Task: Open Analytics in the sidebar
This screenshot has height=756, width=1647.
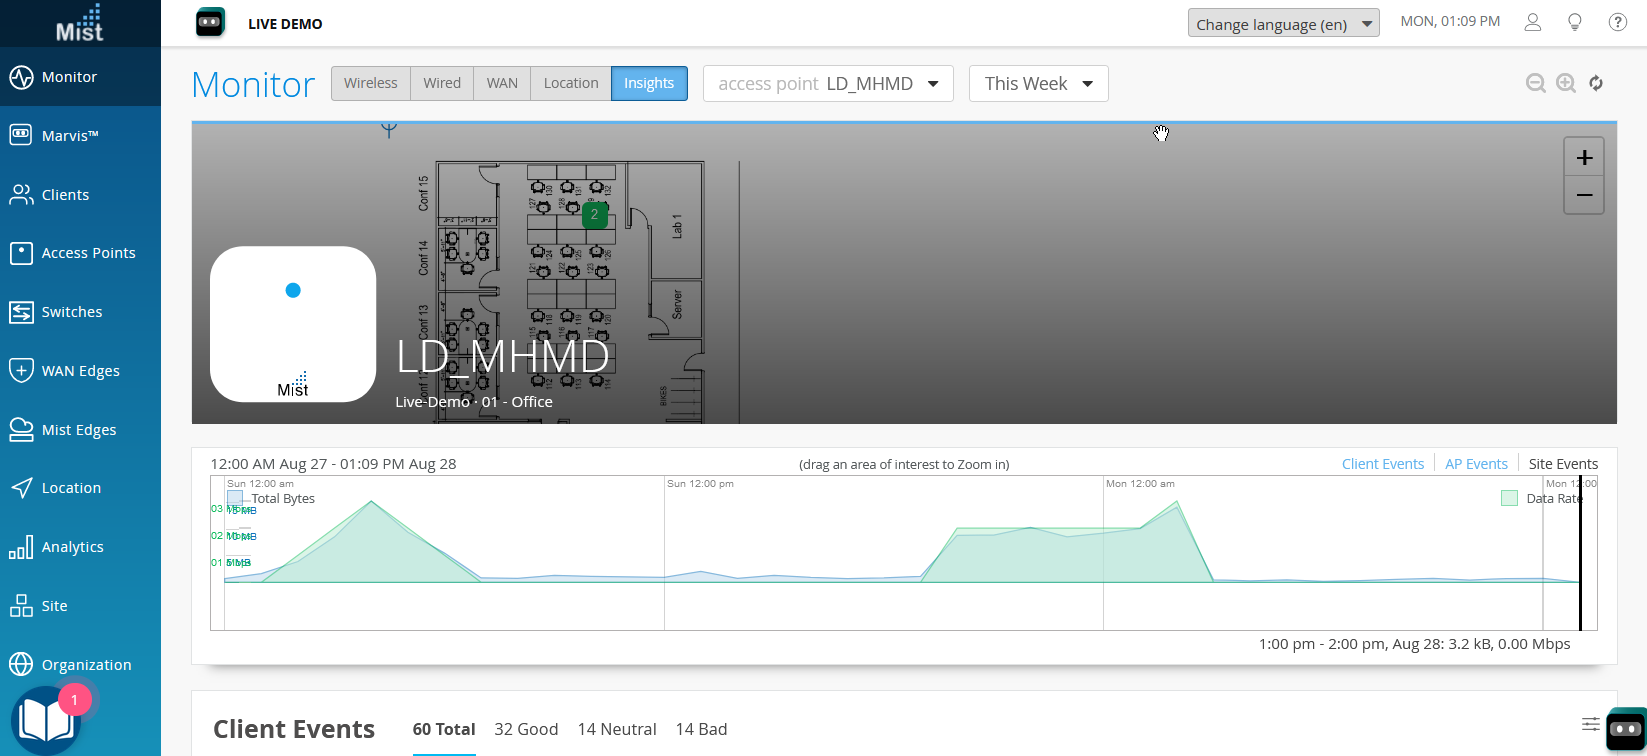Action: click(x=80, y=547)
